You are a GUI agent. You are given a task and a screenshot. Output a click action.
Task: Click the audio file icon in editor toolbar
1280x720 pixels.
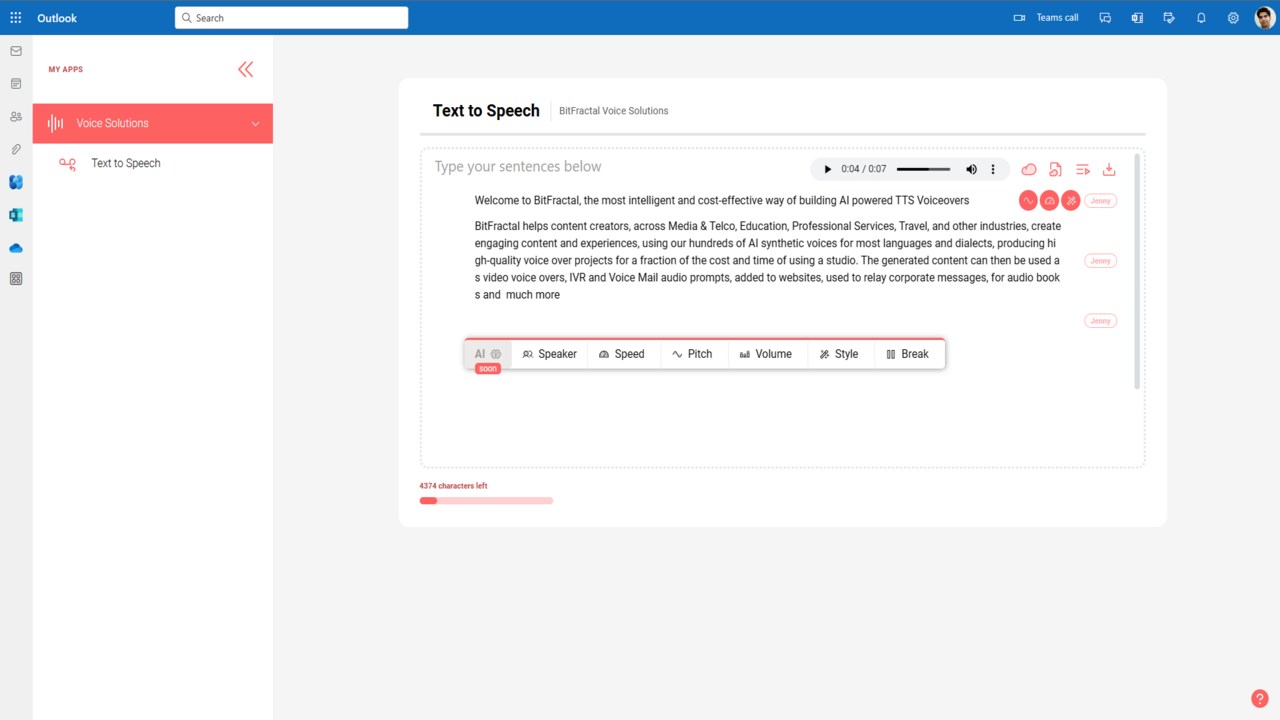1055,170
